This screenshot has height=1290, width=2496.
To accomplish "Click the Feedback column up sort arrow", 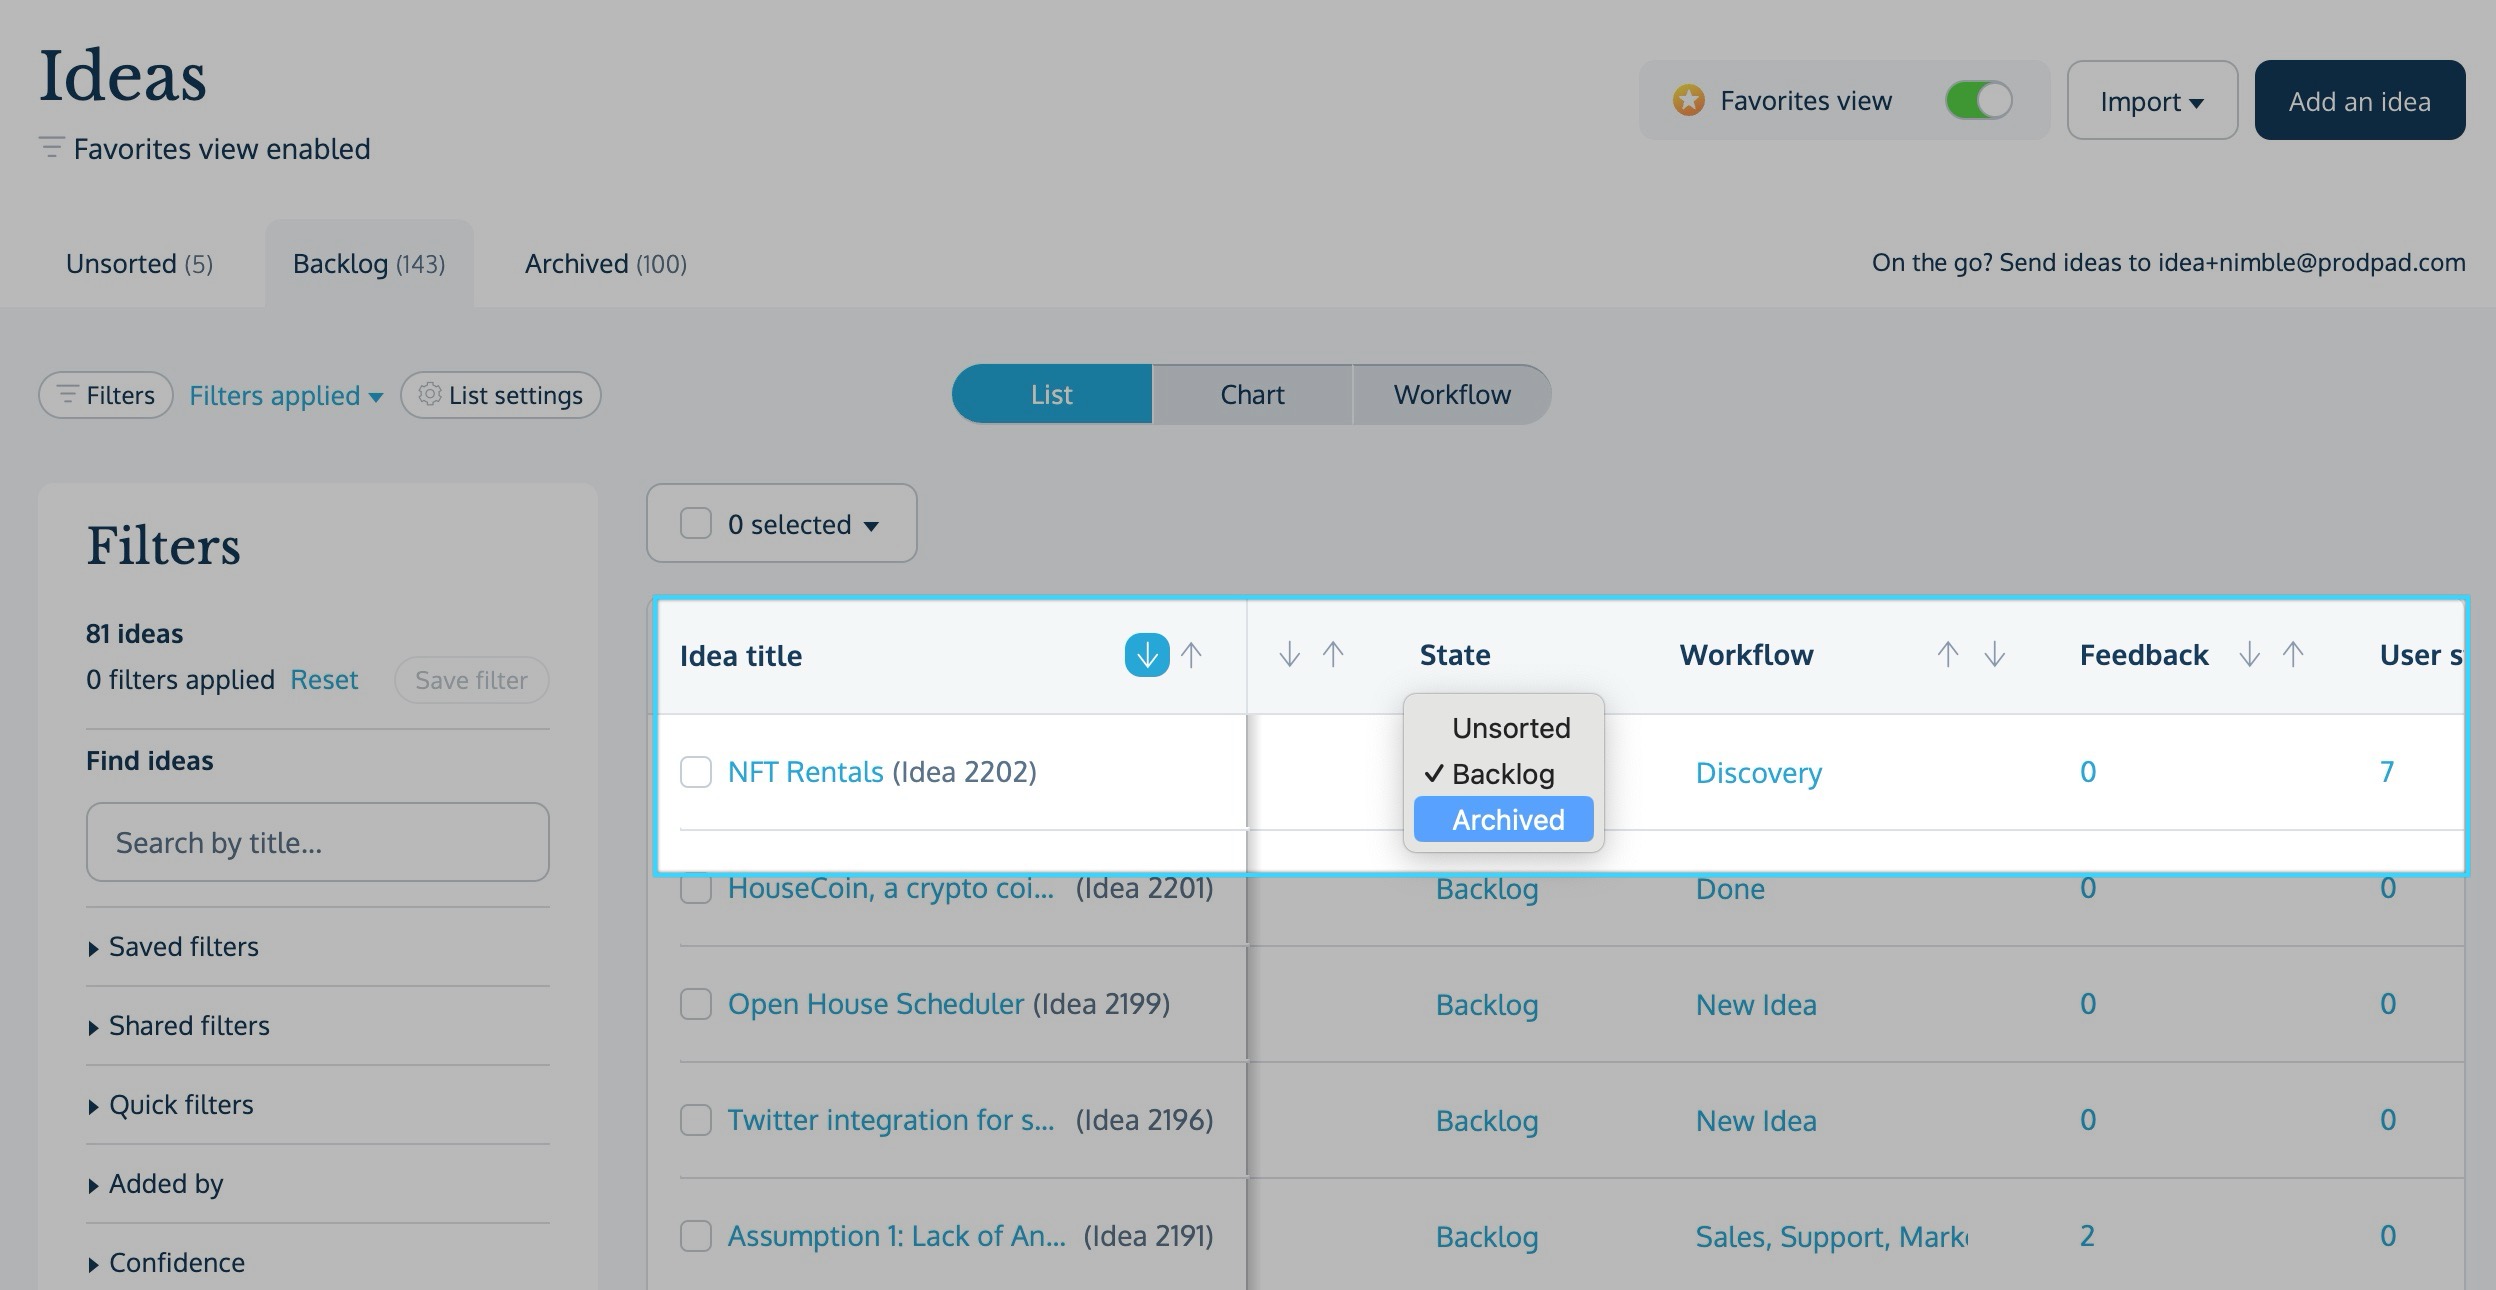I will (2293, 655).
